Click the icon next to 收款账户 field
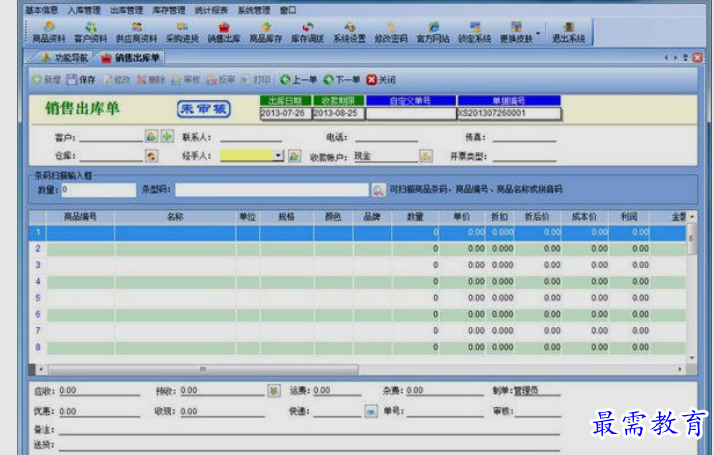Image resolution: width=714 pixels, height=455 pixels. click(425, 156)
